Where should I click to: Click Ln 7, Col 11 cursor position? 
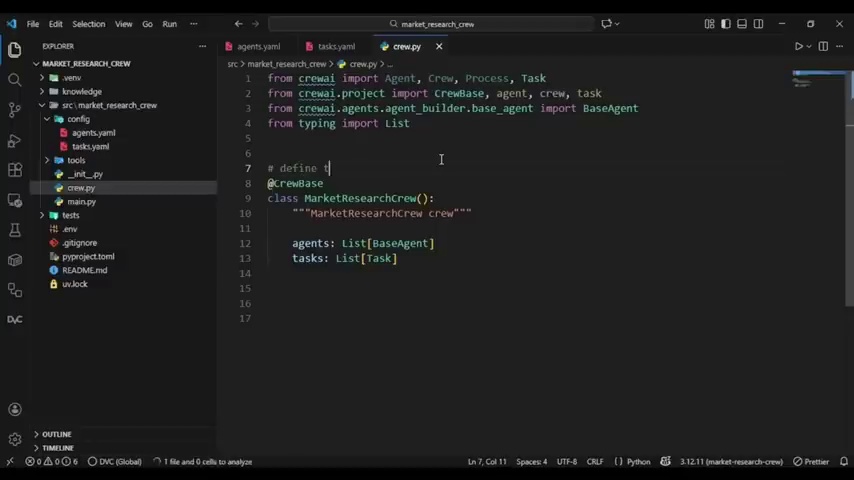click(487, 461)
